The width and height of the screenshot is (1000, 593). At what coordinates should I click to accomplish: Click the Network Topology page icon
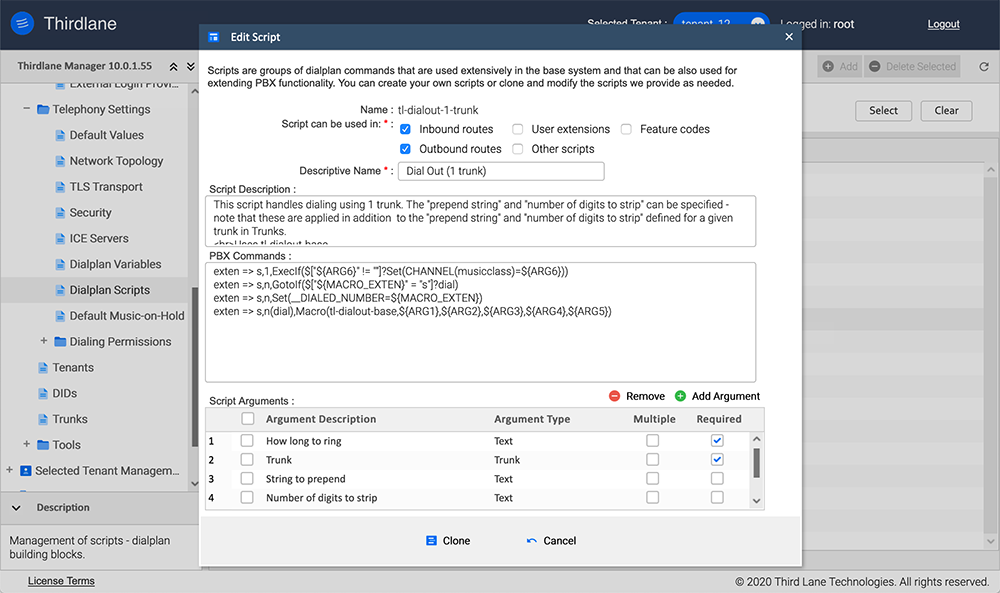[60, 161]
